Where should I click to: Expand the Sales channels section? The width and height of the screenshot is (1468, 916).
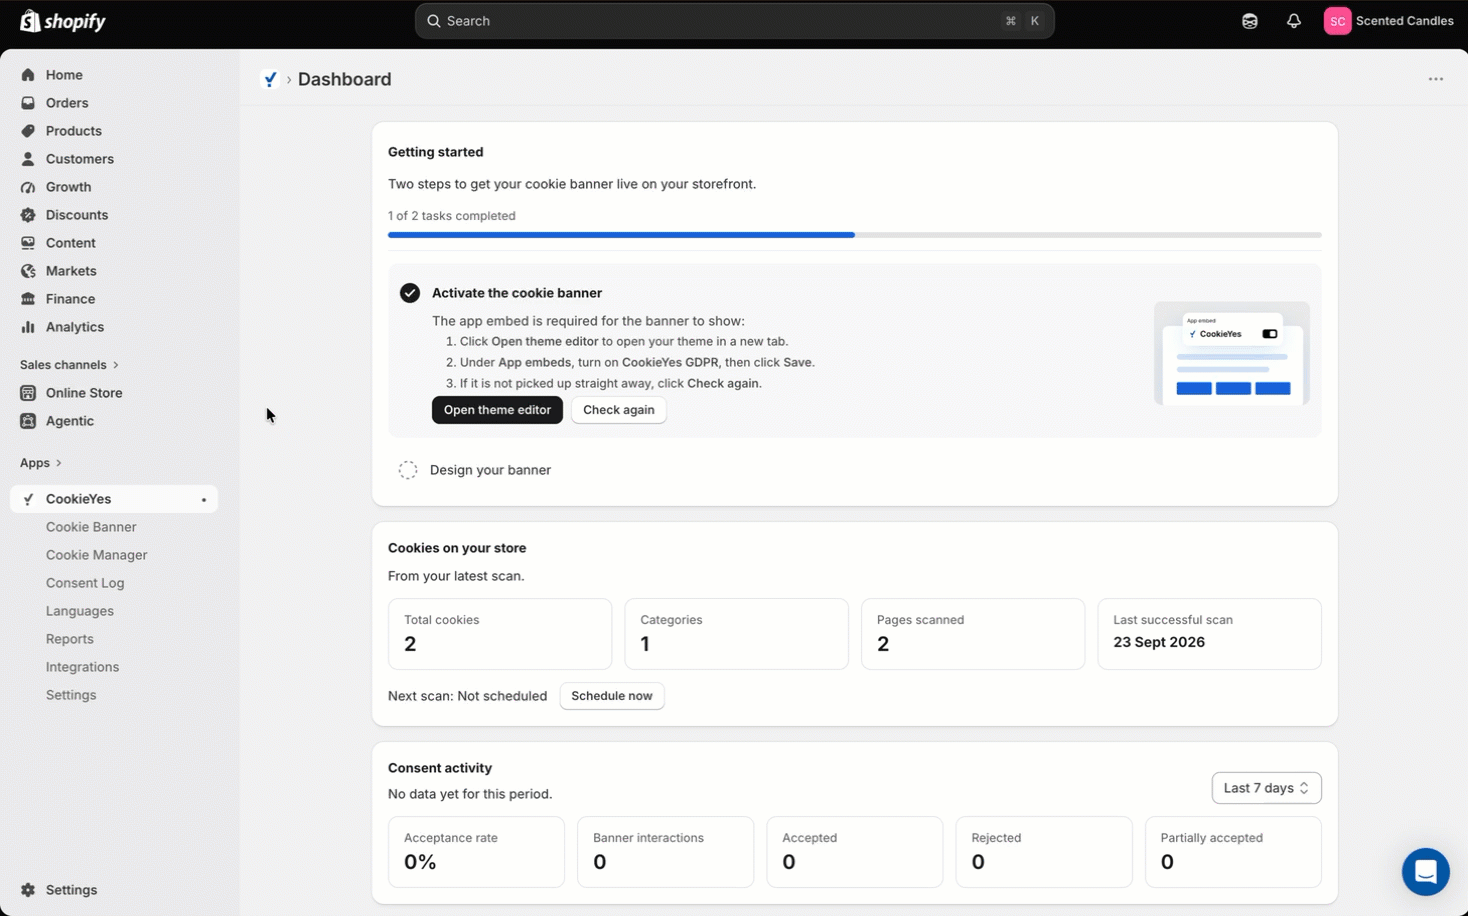[69, 365]
